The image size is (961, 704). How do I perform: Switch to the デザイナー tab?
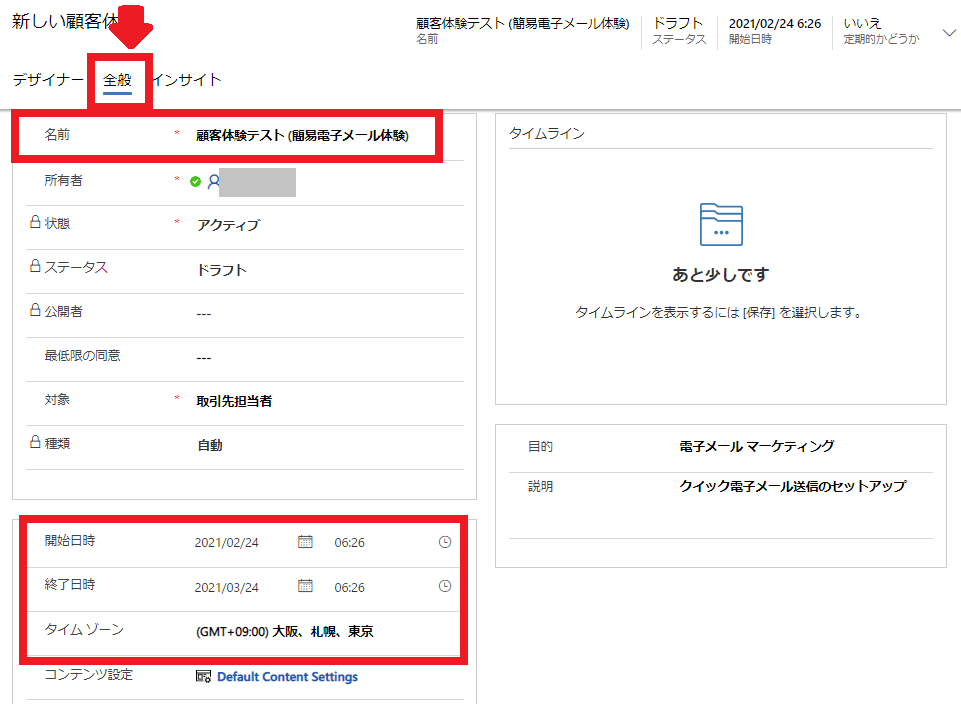48,80
